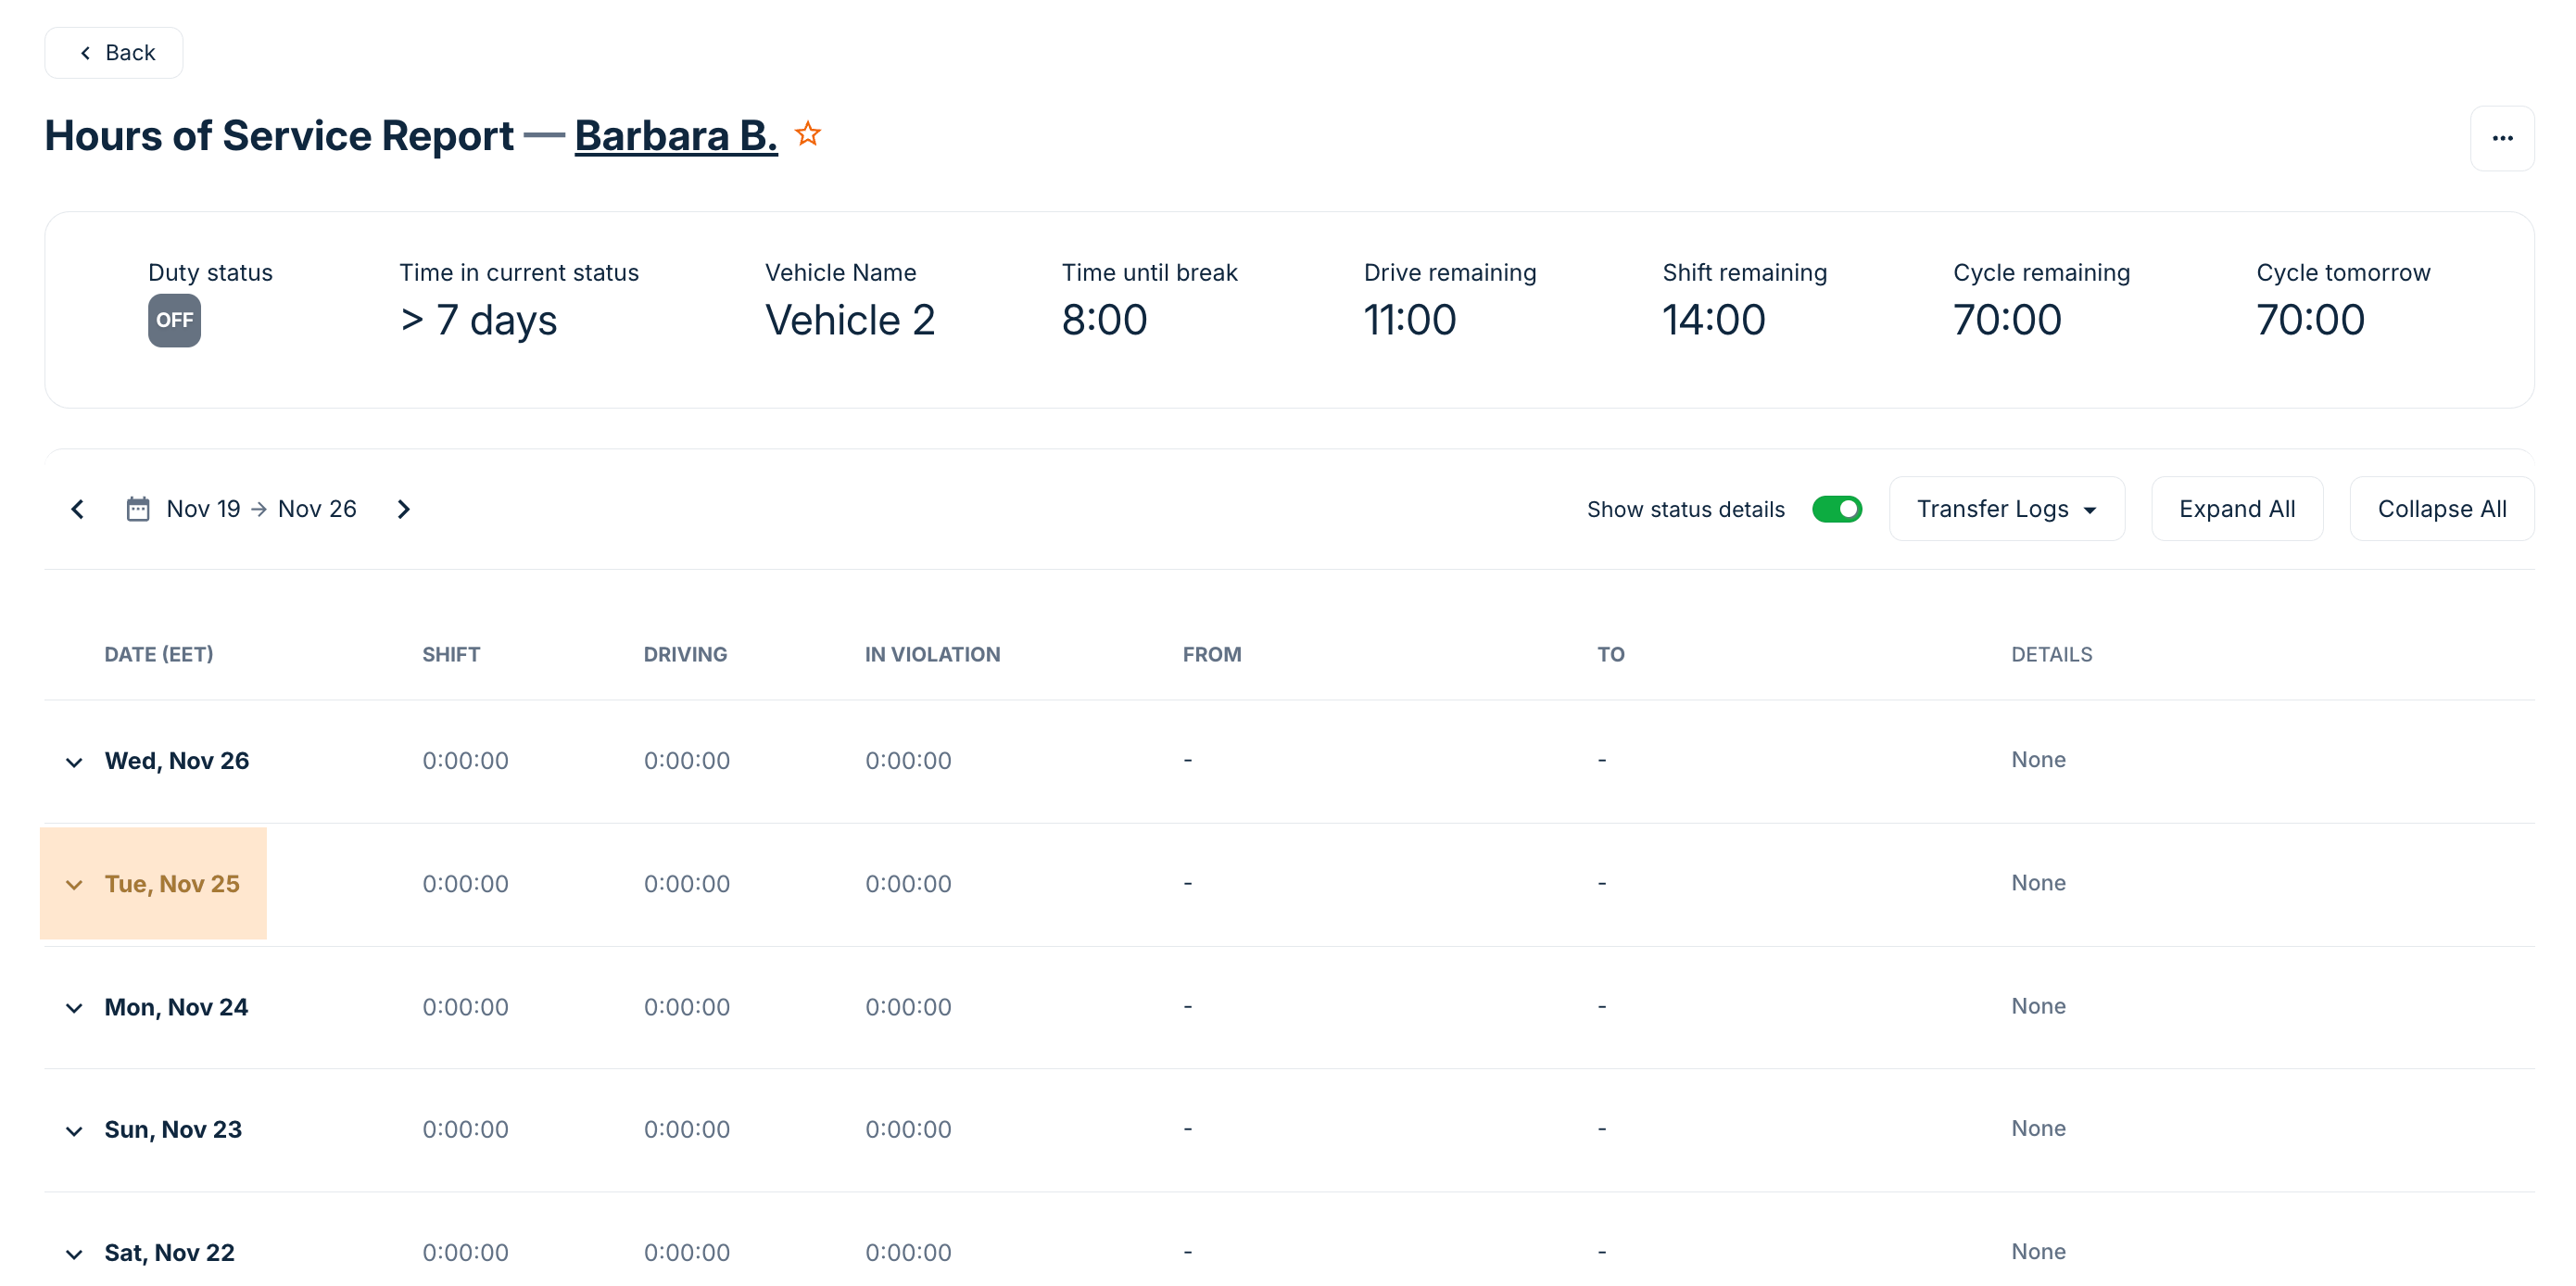The width and height of the screenshot is (2576, 1286).
Task: Expand the Sat, Nov 22 row chevron
Action: (x=74, y=1254)
